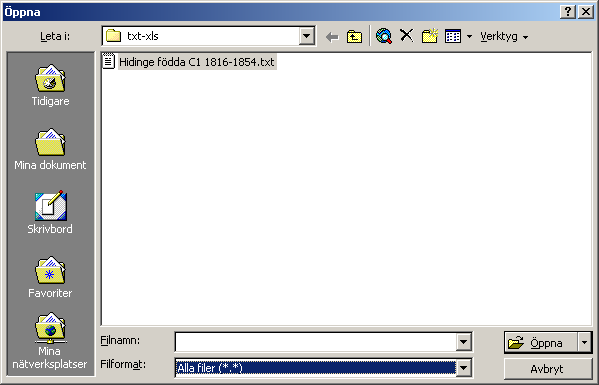Expand the Filformat dropdown arrow
Viewport: 599px width, 385px height.
coord(463,368)
